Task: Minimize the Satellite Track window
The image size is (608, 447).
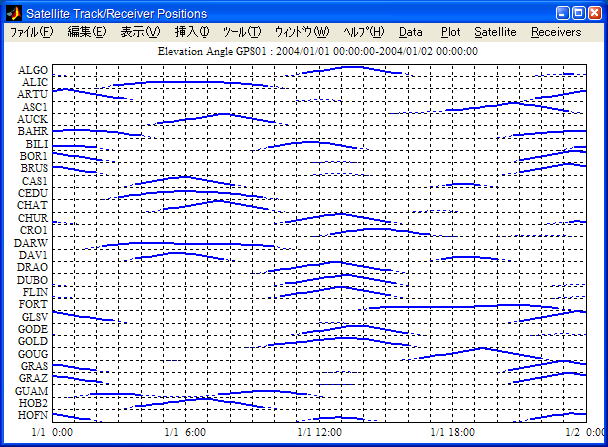Action: tap(549, 13)
